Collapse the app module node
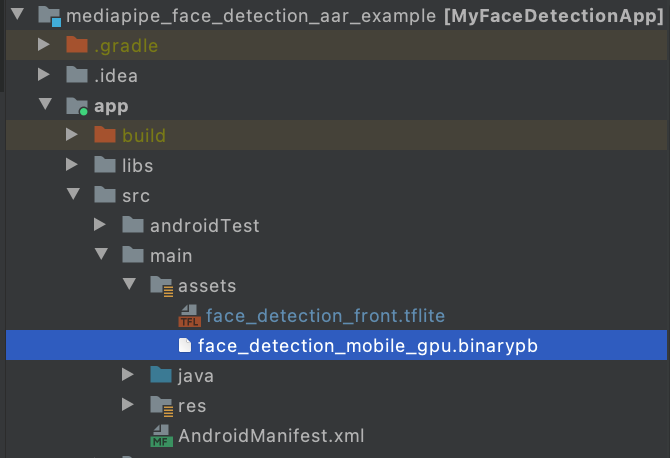Viewport: 670px width, 458px height. (x=43, y=106)
